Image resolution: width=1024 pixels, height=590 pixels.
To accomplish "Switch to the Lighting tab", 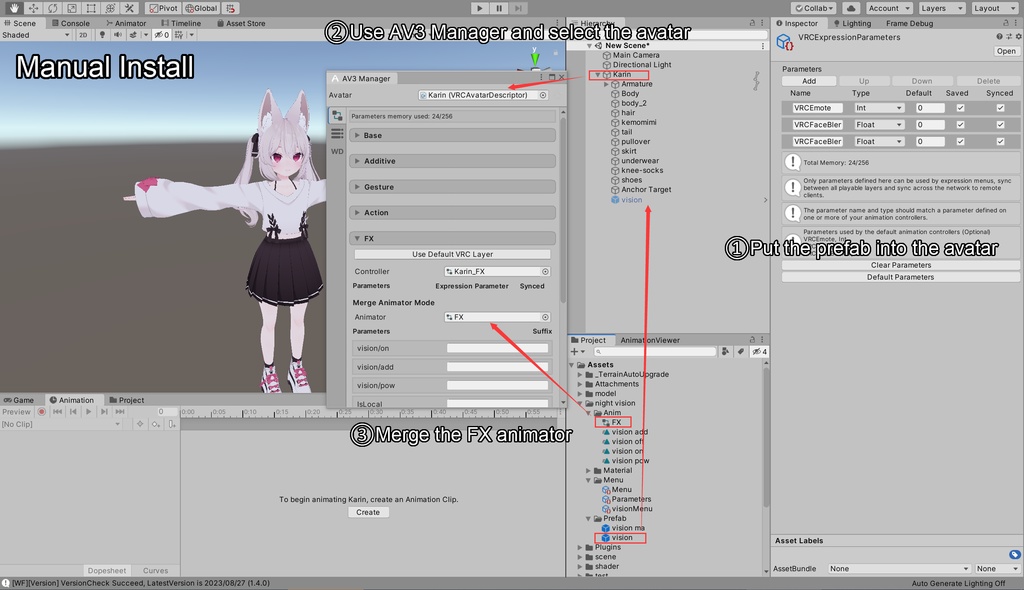I will (x=852, y=23).
